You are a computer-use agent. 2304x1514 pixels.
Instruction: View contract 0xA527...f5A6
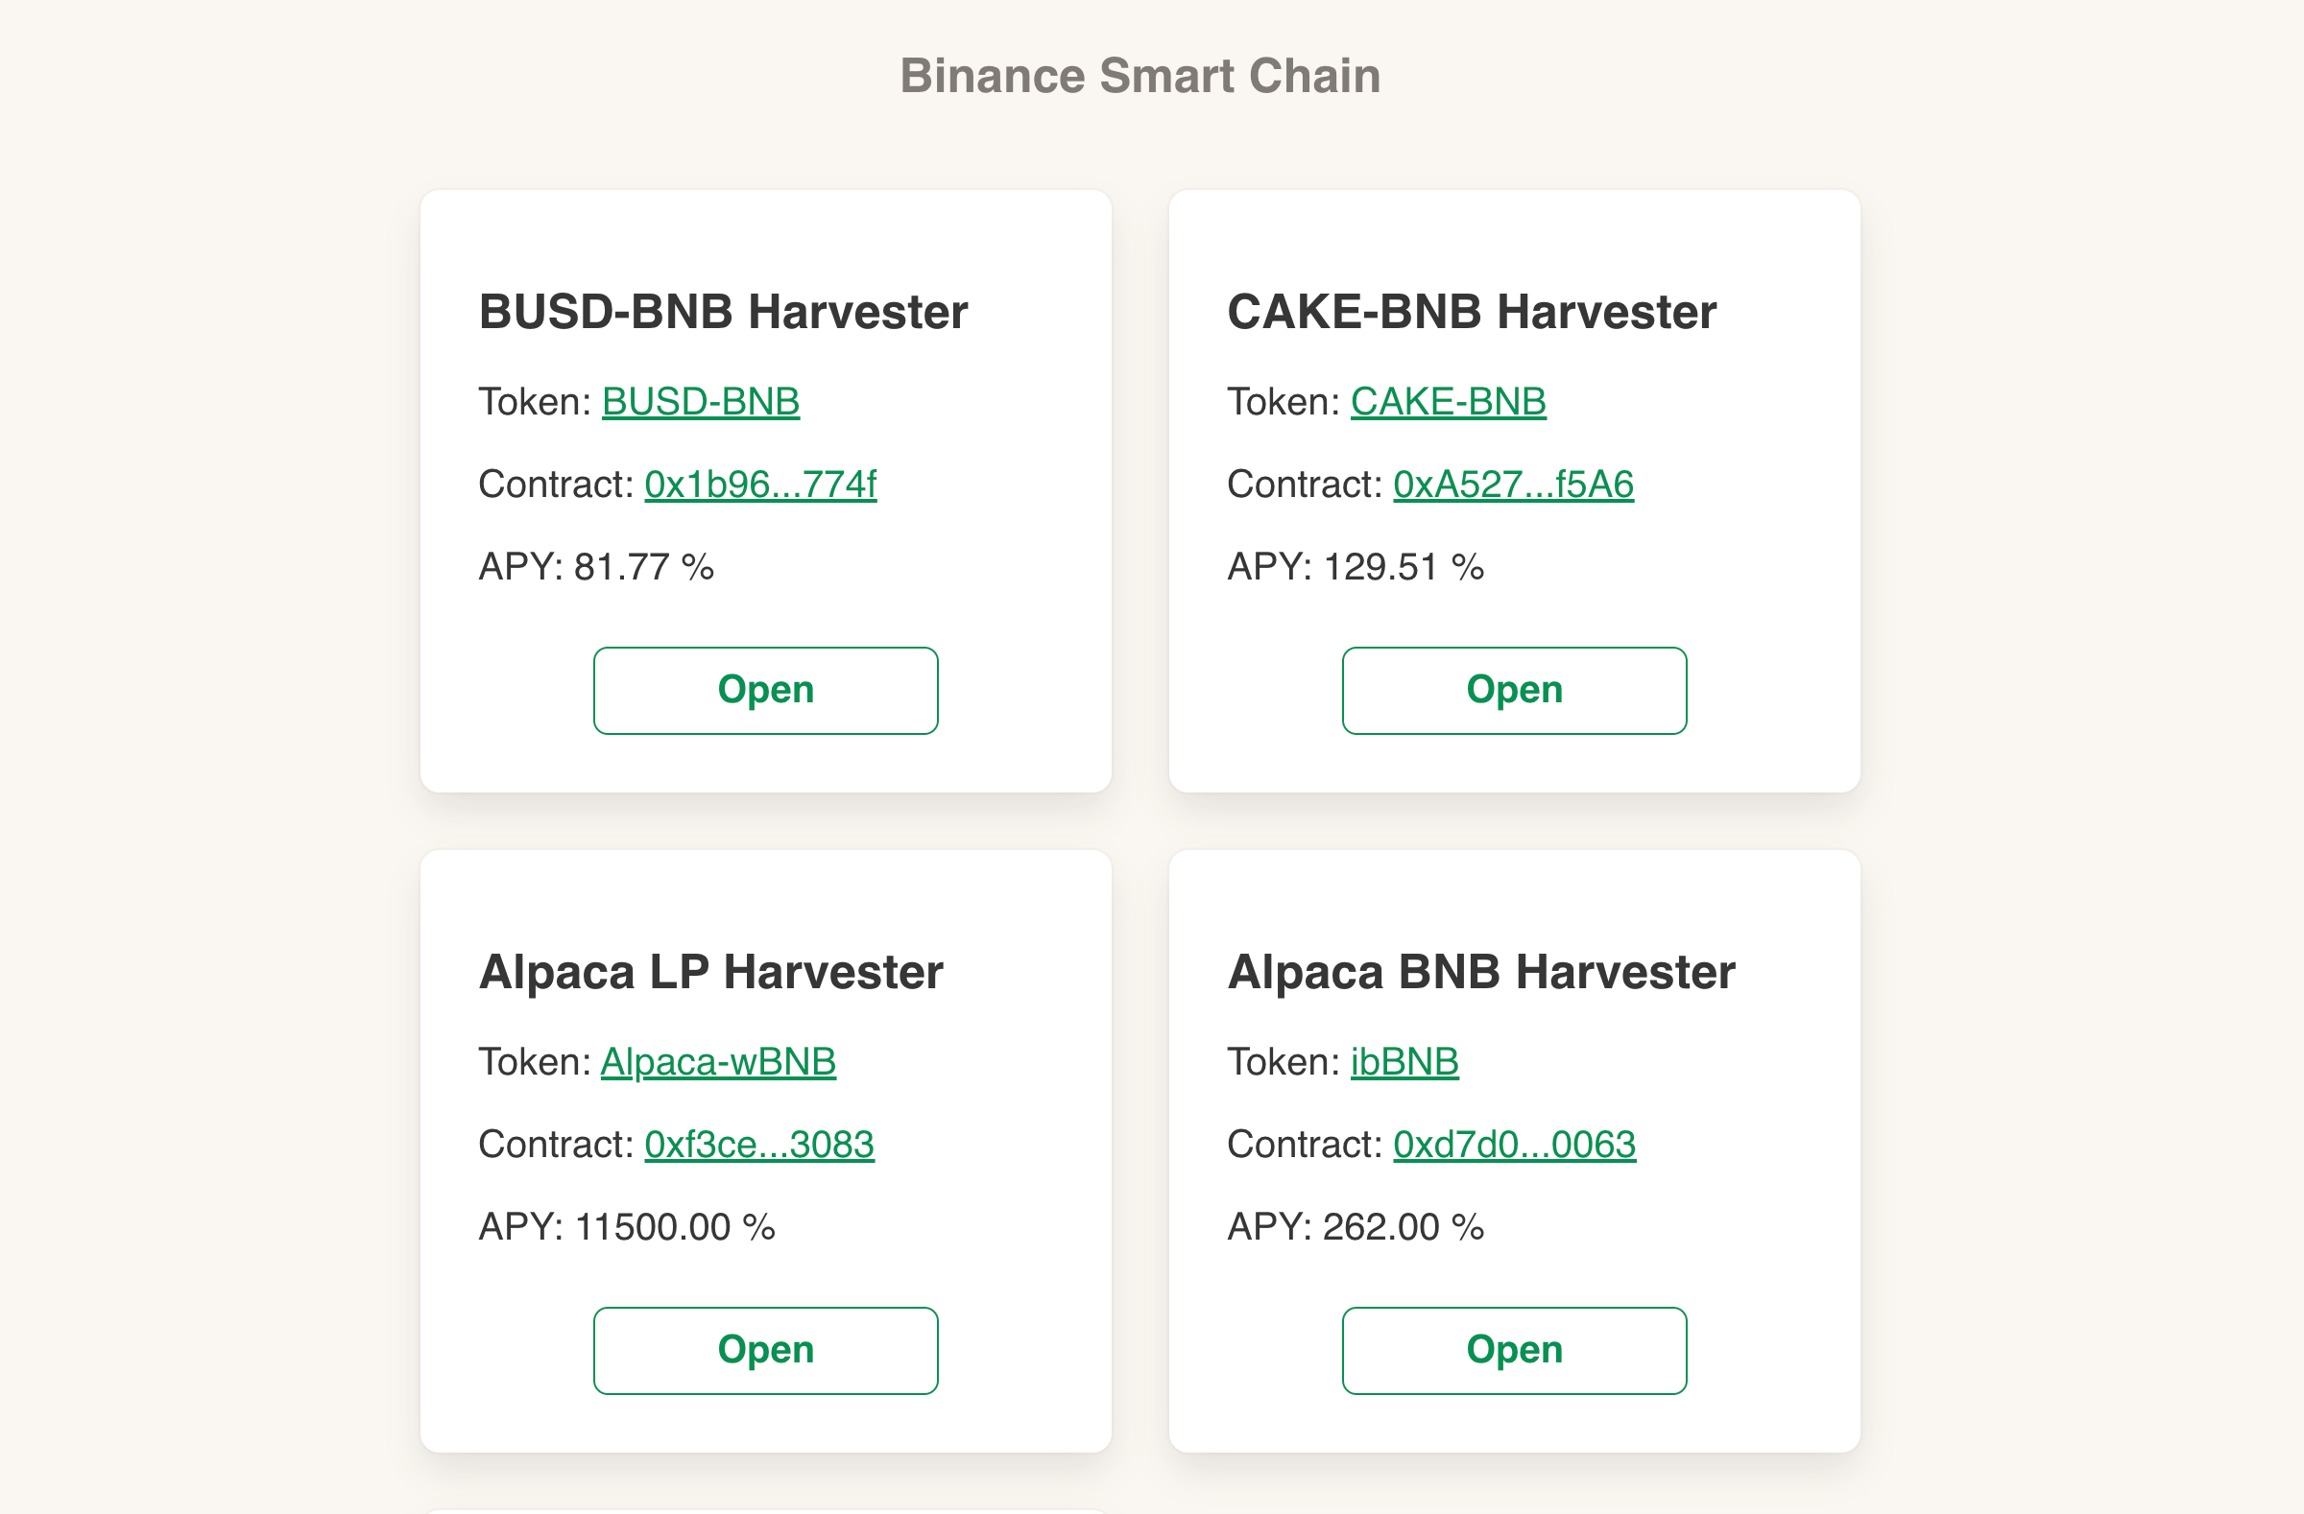point(1512,485)
